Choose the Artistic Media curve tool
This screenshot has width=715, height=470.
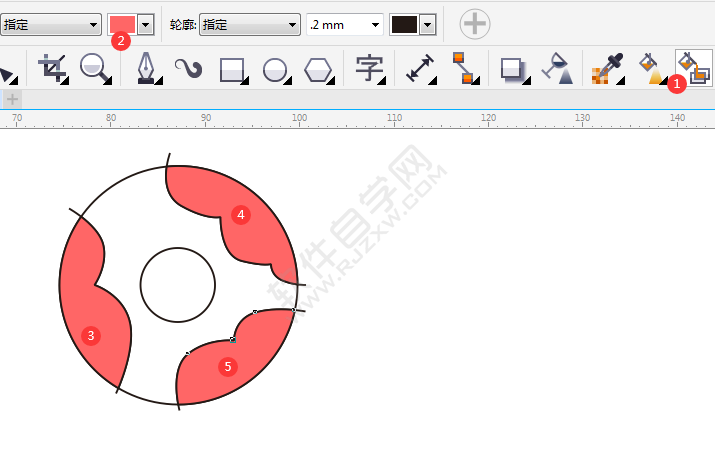click(189, 69)
